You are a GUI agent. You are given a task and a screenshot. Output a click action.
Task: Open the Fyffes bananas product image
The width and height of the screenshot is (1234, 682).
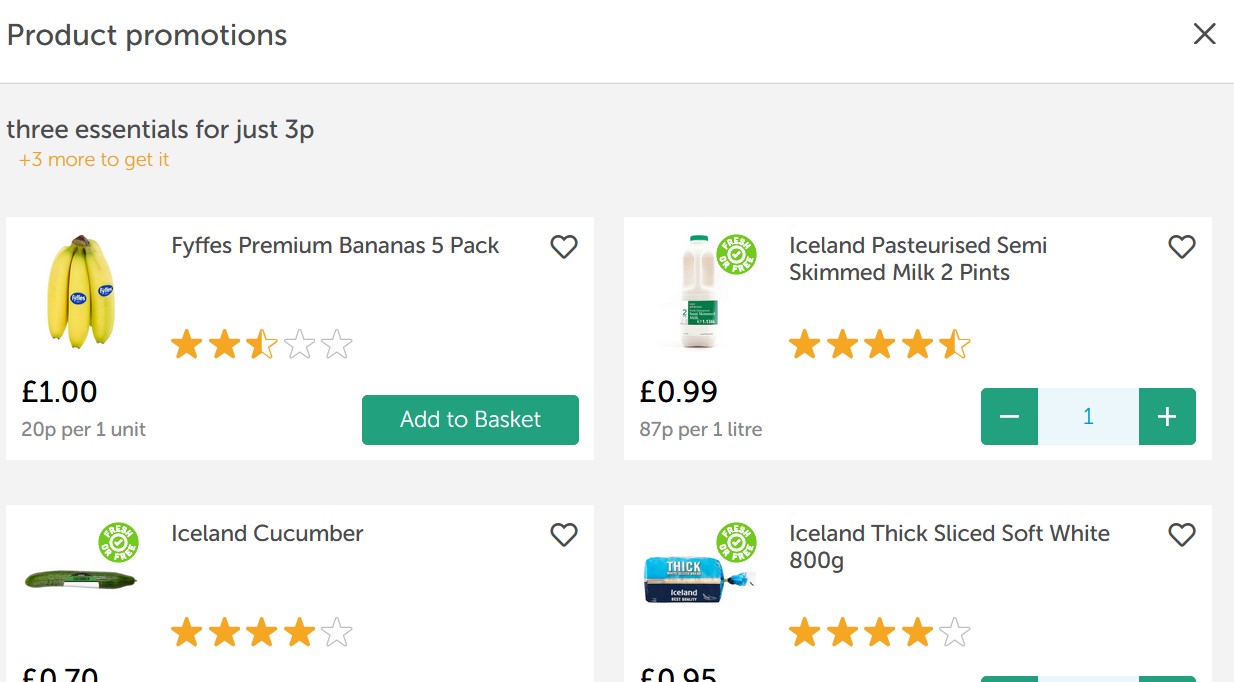[82, 292]
